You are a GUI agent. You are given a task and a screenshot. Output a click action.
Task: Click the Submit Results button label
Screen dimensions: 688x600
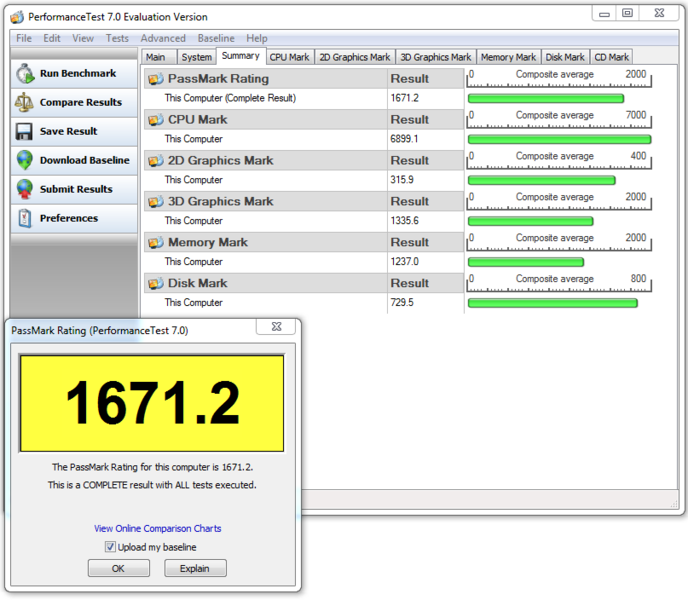click(x=76, y=189)
